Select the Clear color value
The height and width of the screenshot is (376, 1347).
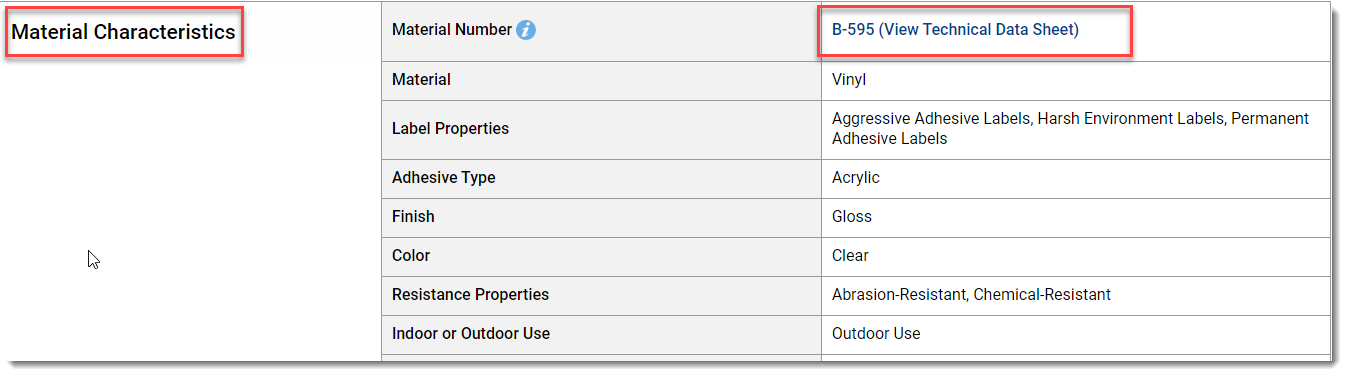tap(850, 256)
